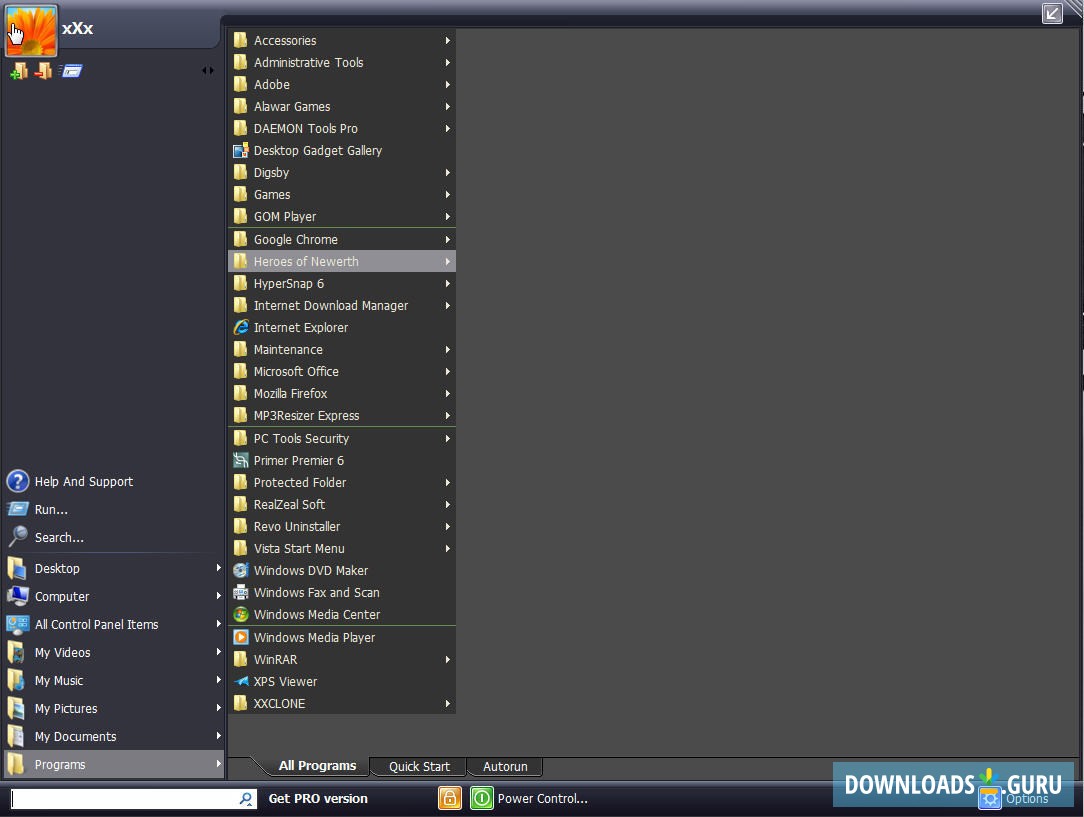1084x817 pixels.
Task: Open the GOM Player folder
Action: (x=342, y=216)
